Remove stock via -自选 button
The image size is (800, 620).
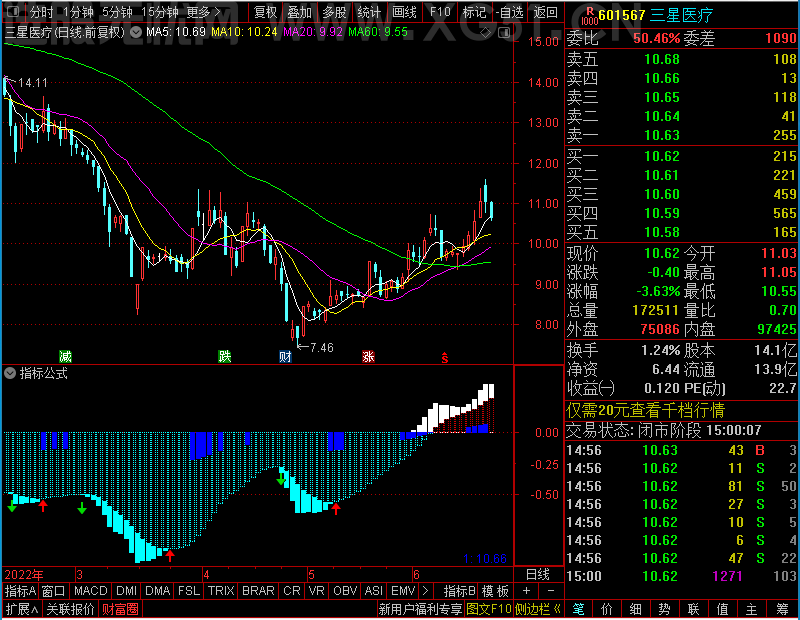click(510, 12)
